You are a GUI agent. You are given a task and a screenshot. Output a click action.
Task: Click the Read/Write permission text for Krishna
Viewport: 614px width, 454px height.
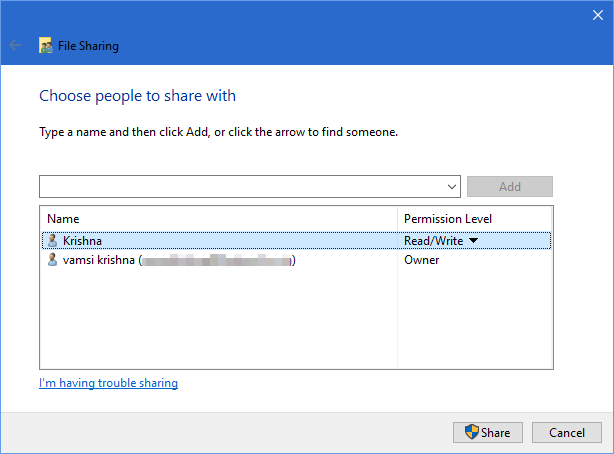(x=434, y=240)
